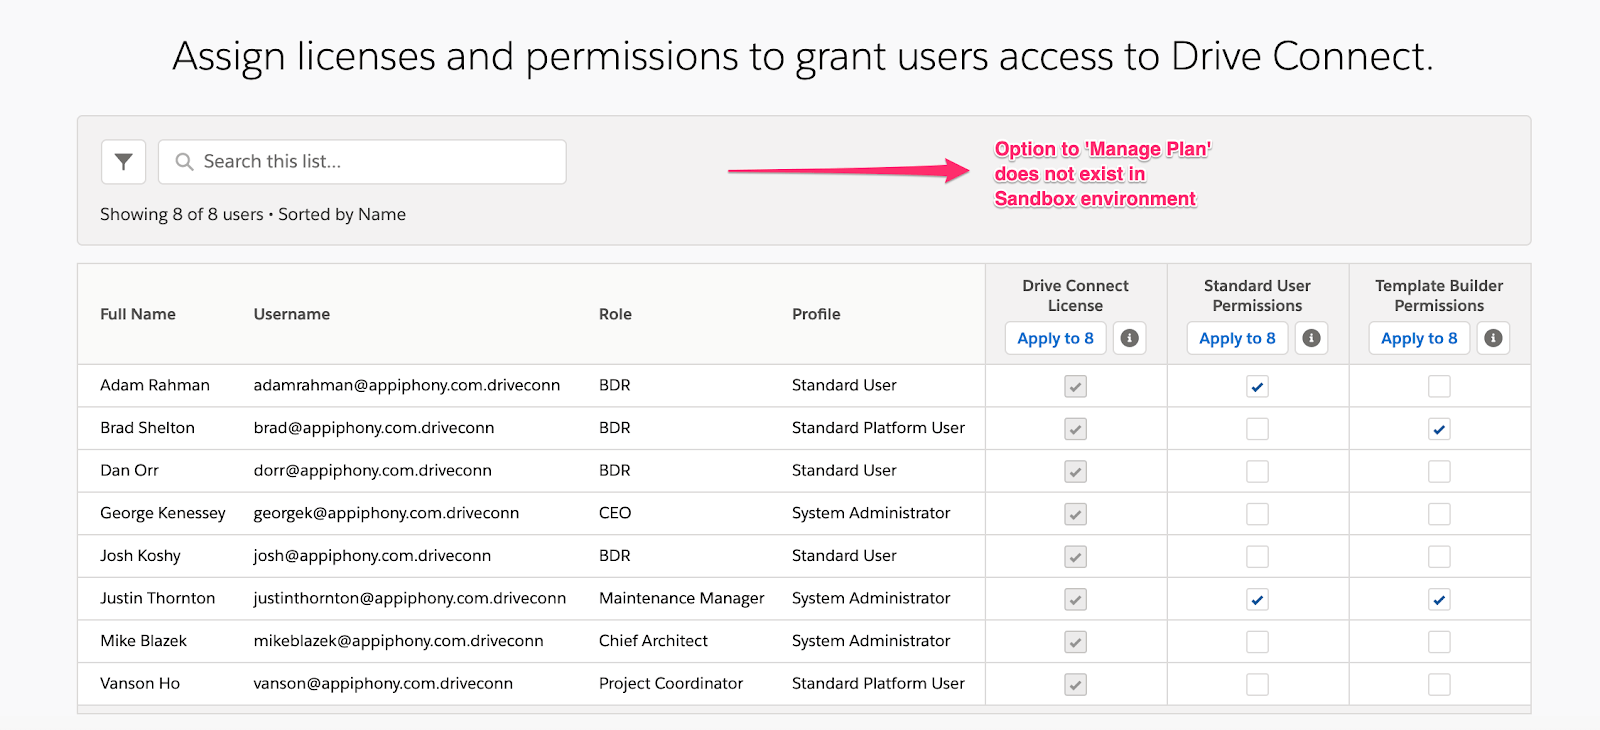The width and height of the screenshot is (1600, 730).
Task: Check Dan Orr's Standard User Permissions
Action: click(1258, 471)
